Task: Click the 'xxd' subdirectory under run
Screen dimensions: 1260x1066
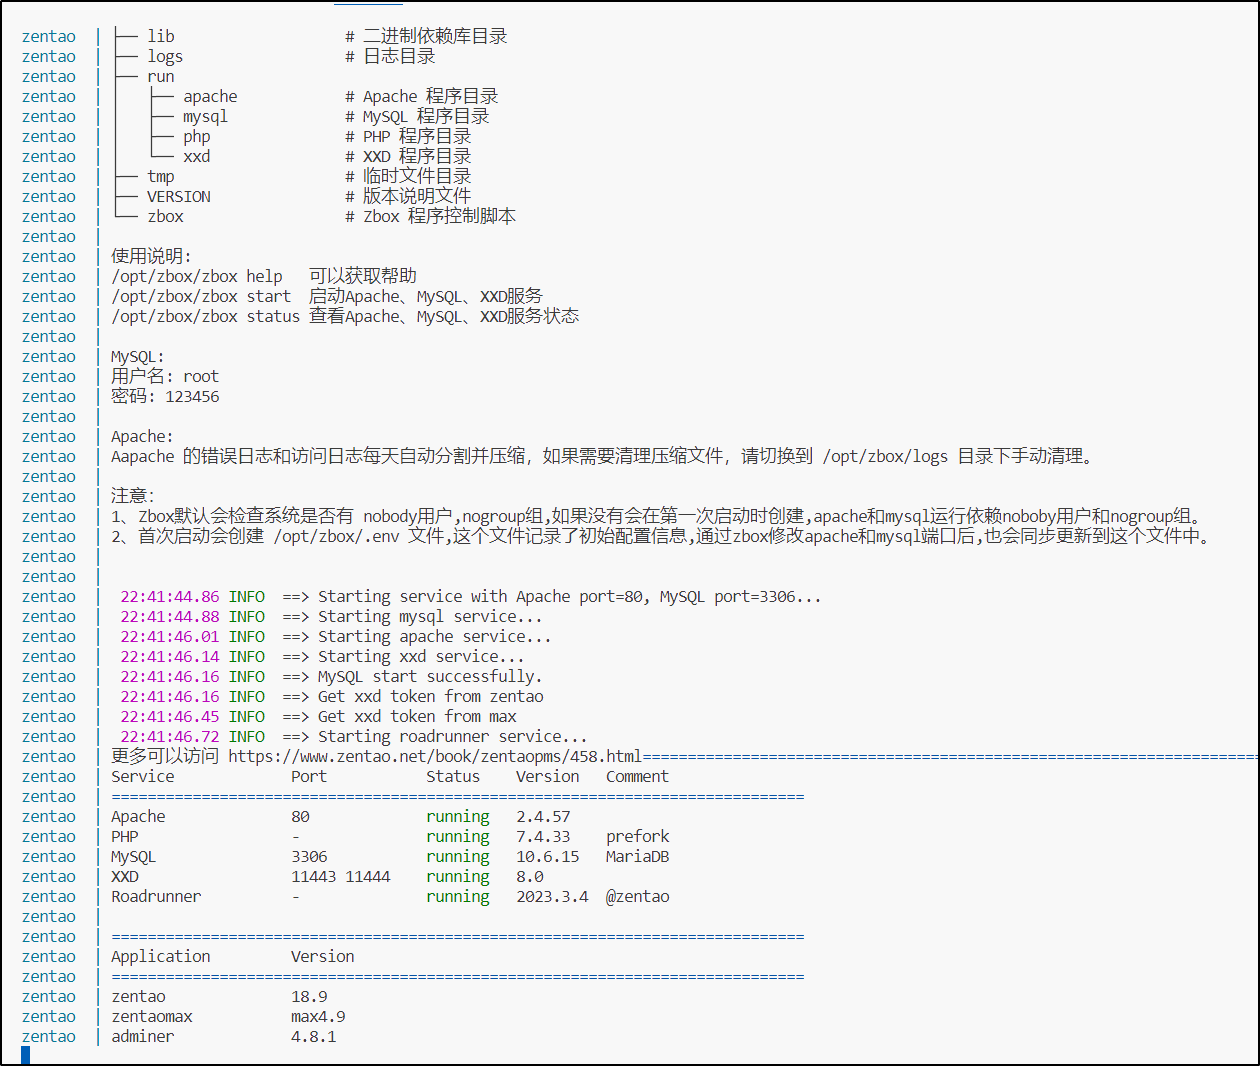Action: point(197,156)
